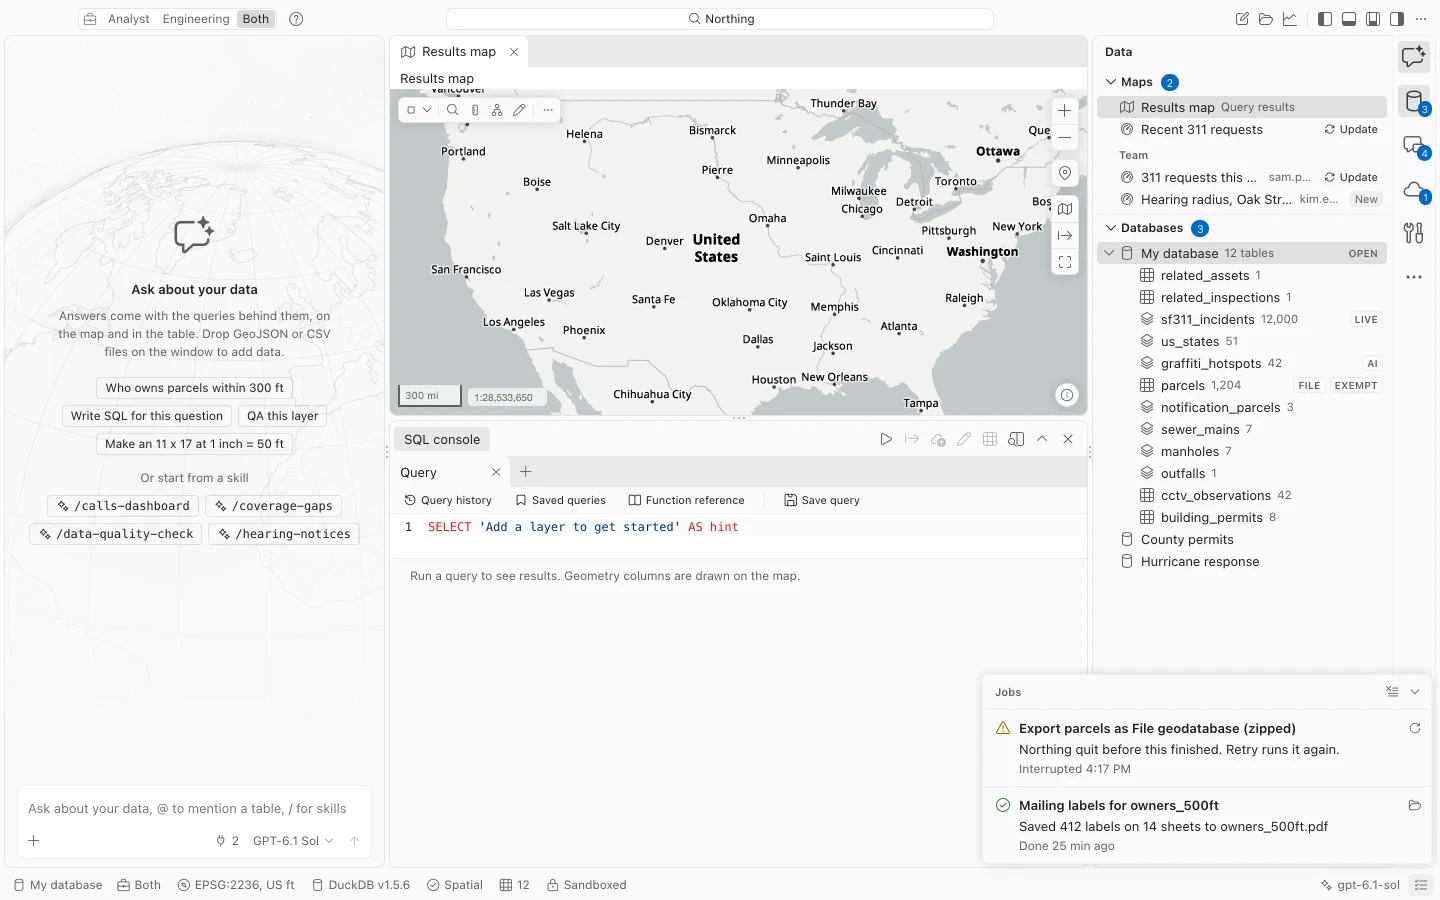Click the QA this layer suggestion
The image size is (1440, 900).
point(283,416)
